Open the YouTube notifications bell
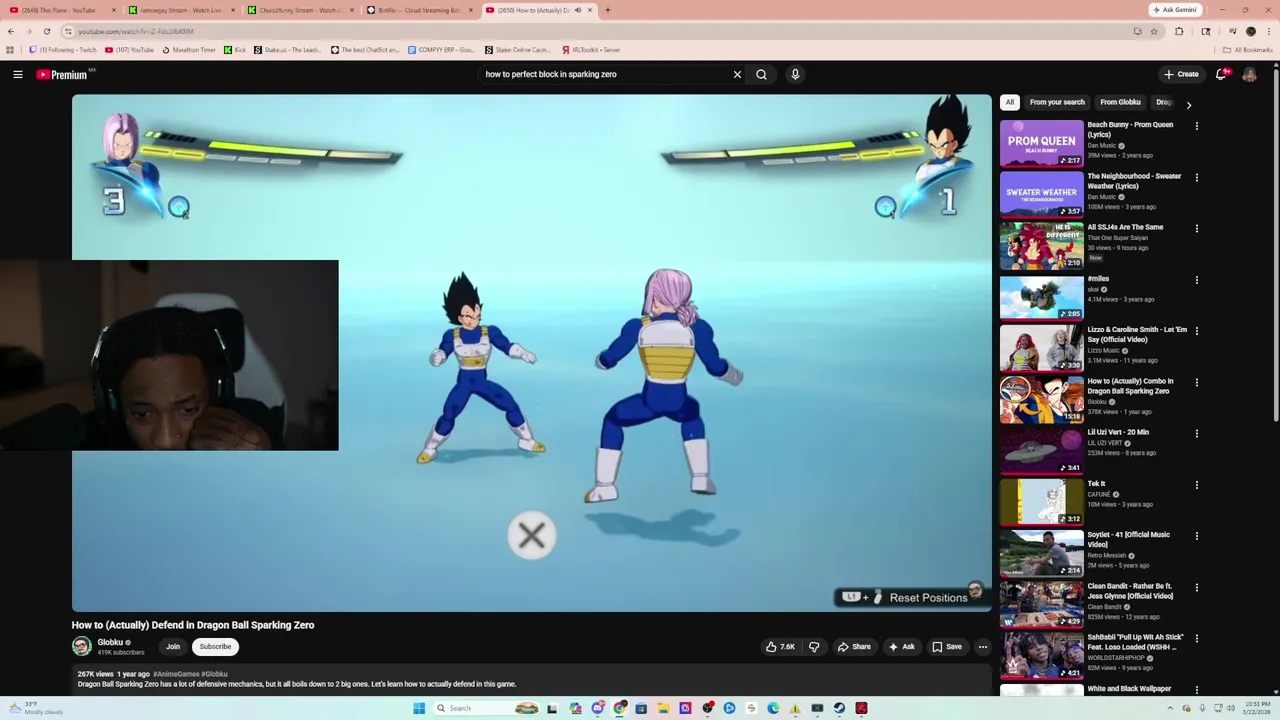Screen dimensions: 1280x720 click(1221, 74)
